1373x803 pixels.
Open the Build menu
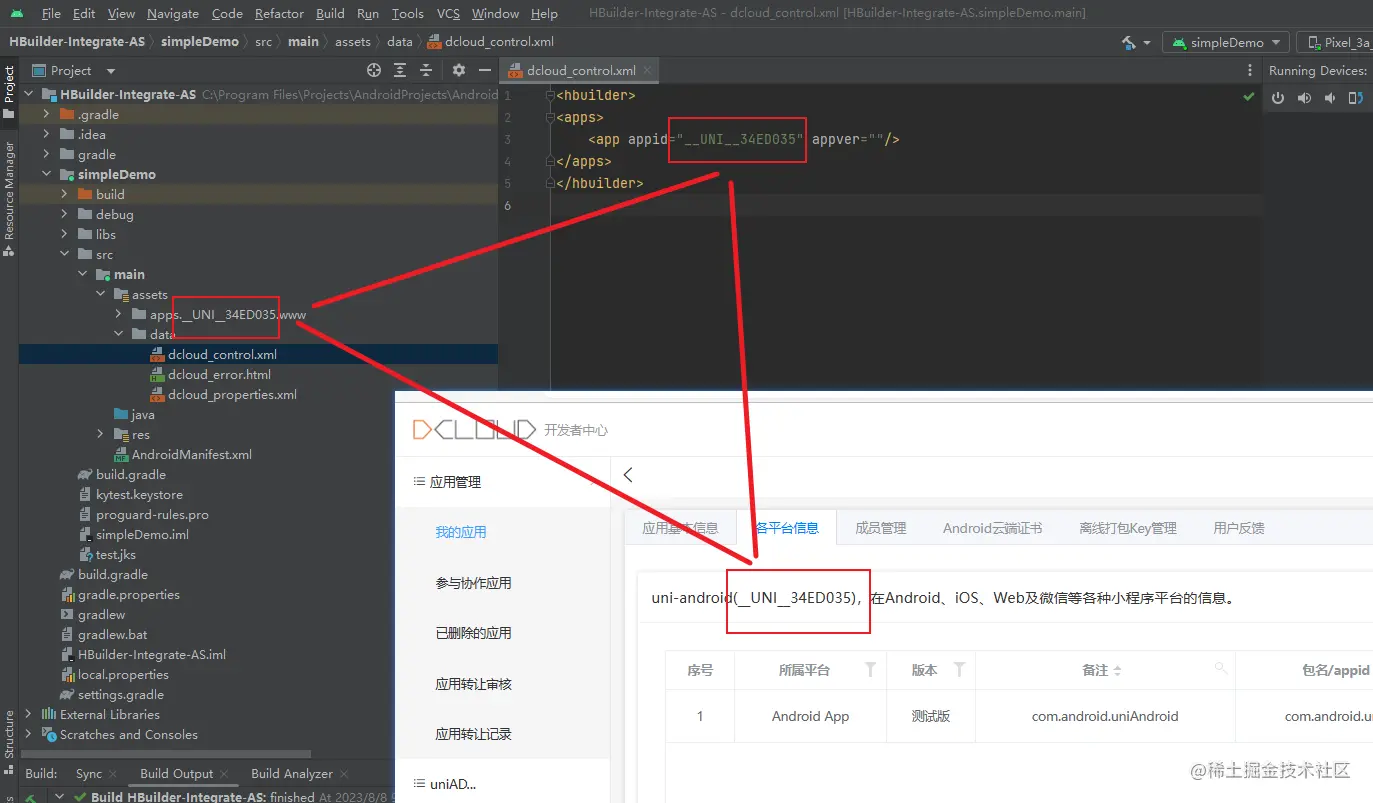coord(330,14)
